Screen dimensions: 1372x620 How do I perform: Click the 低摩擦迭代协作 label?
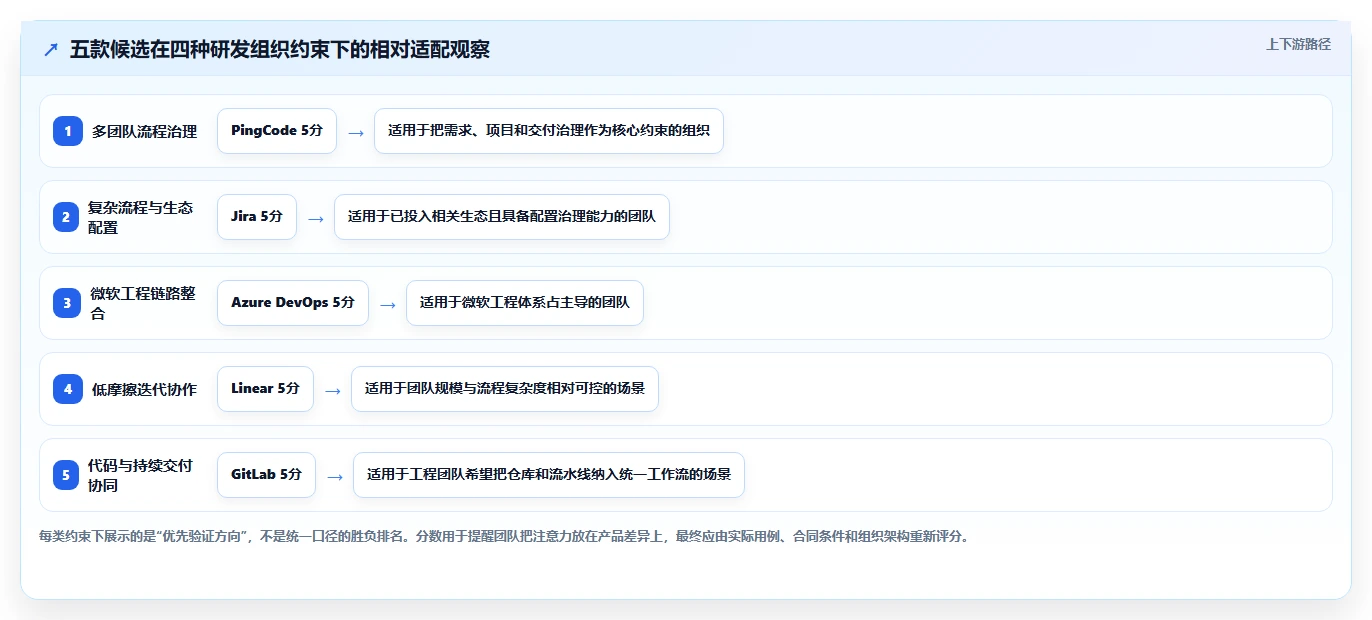145,389
